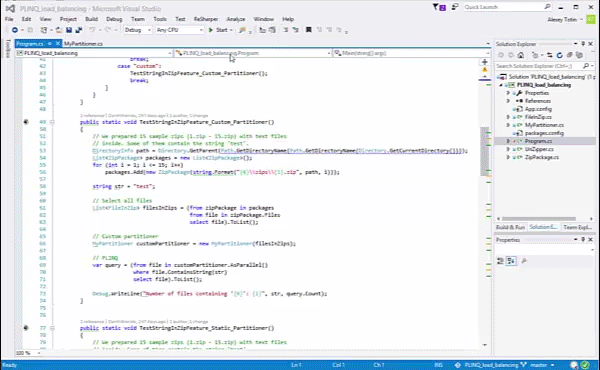Image resolution: width=600 pixels, height=370 pixels.
Task: Collapse the PLINQ_load_balancing project node
Action: coord(501,85)
